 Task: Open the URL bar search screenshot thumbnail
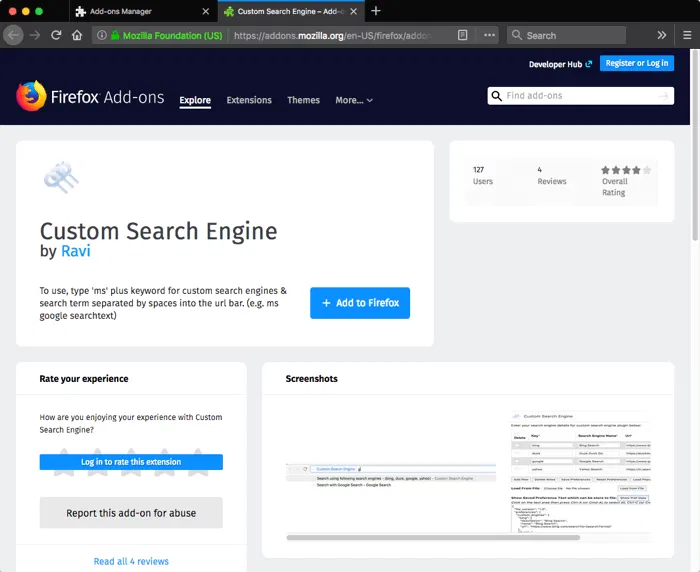[x=391, y=476]
